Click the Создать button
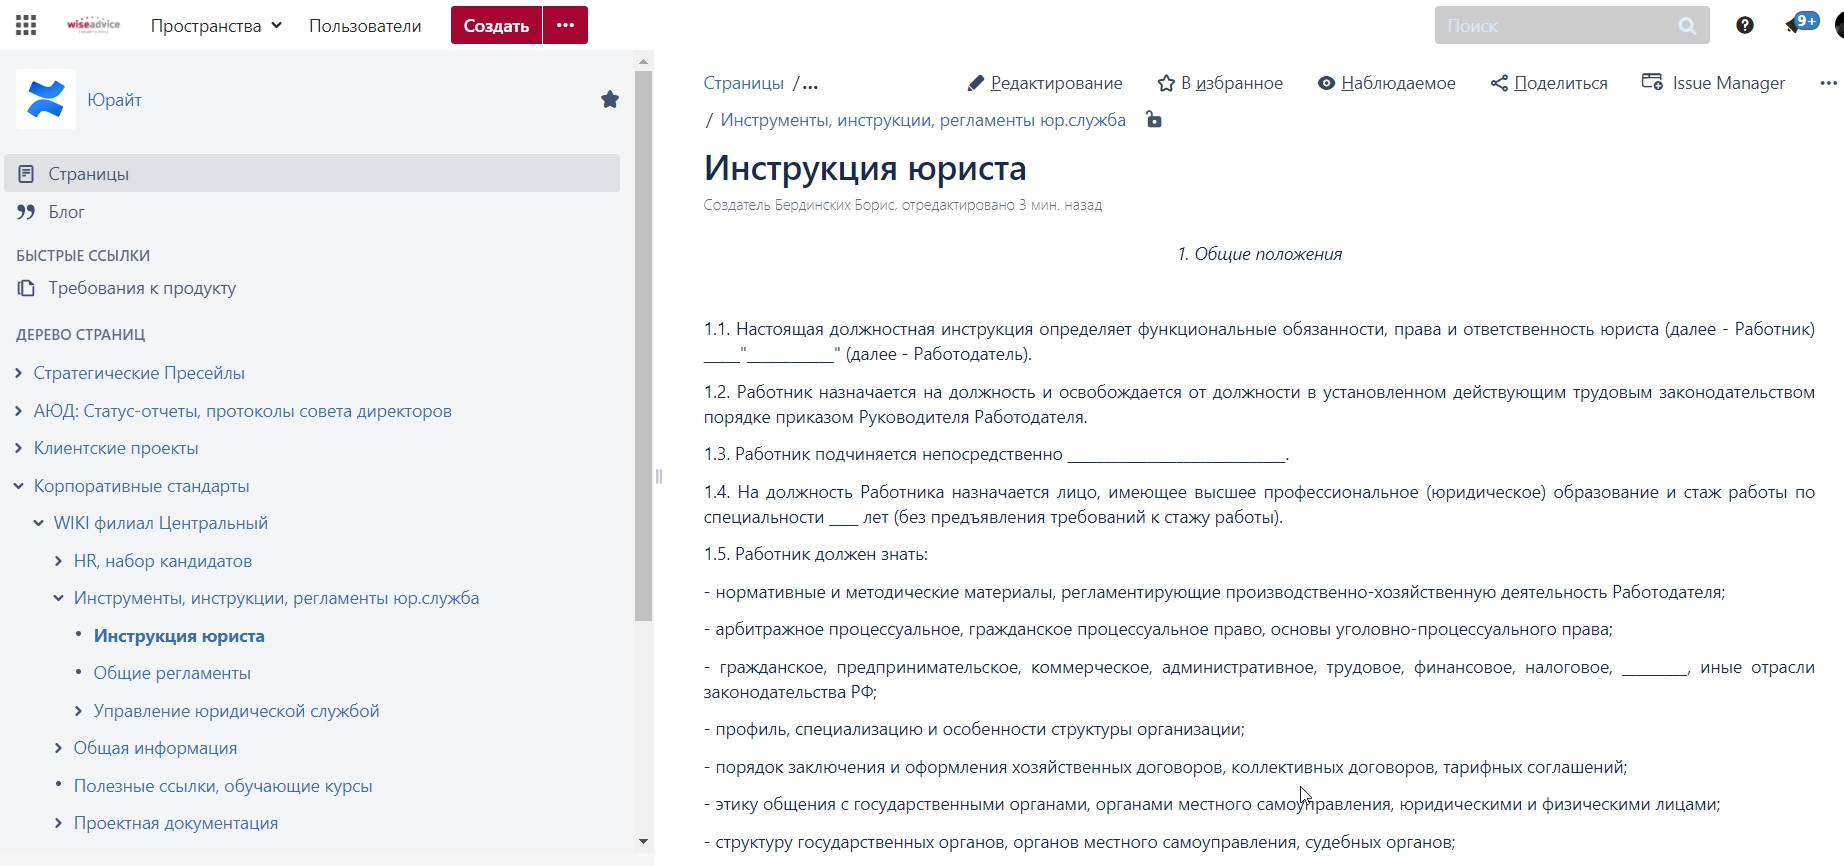The width and height of the screenshot is (1844, 866). click(x=496, y=25)
